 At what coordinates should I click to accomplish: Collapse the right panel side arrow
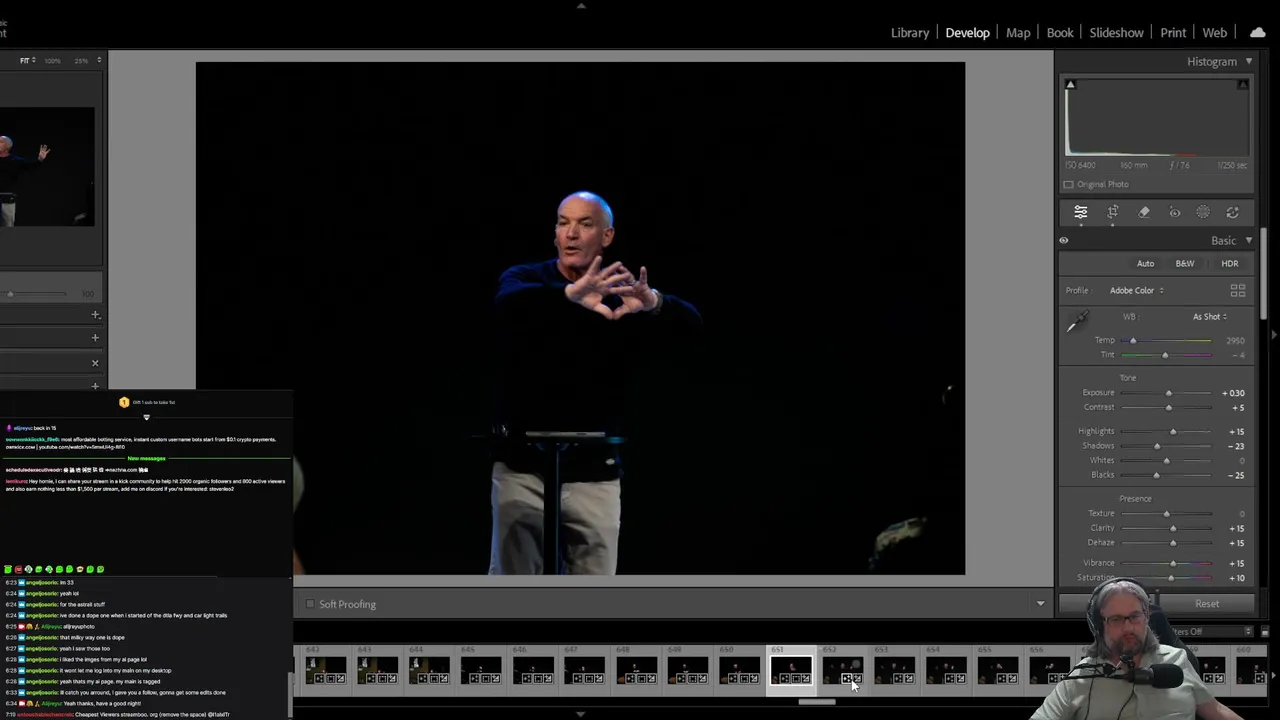click(1274, 335)
